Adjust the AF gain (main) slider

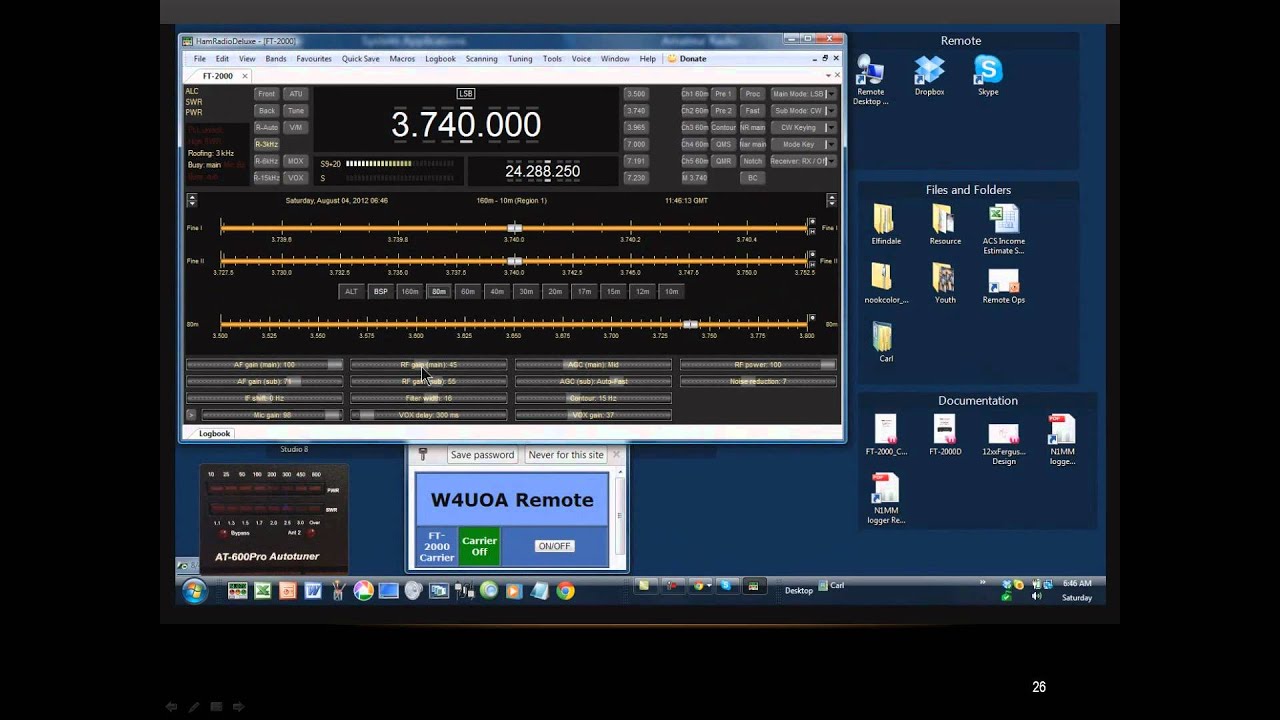pyautogui.click(x=264, y=365)
